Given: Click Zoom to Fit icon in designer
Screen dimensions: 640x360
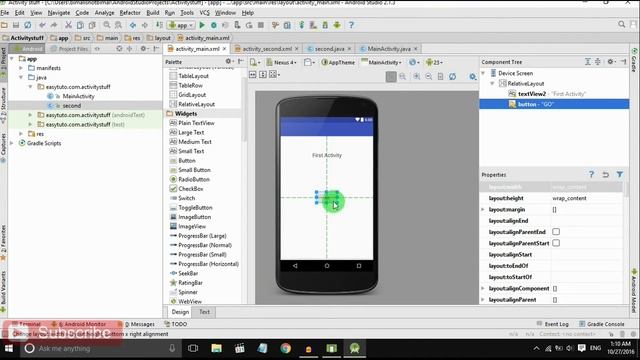Looking at the screenshot, I should tap(391, 76).
